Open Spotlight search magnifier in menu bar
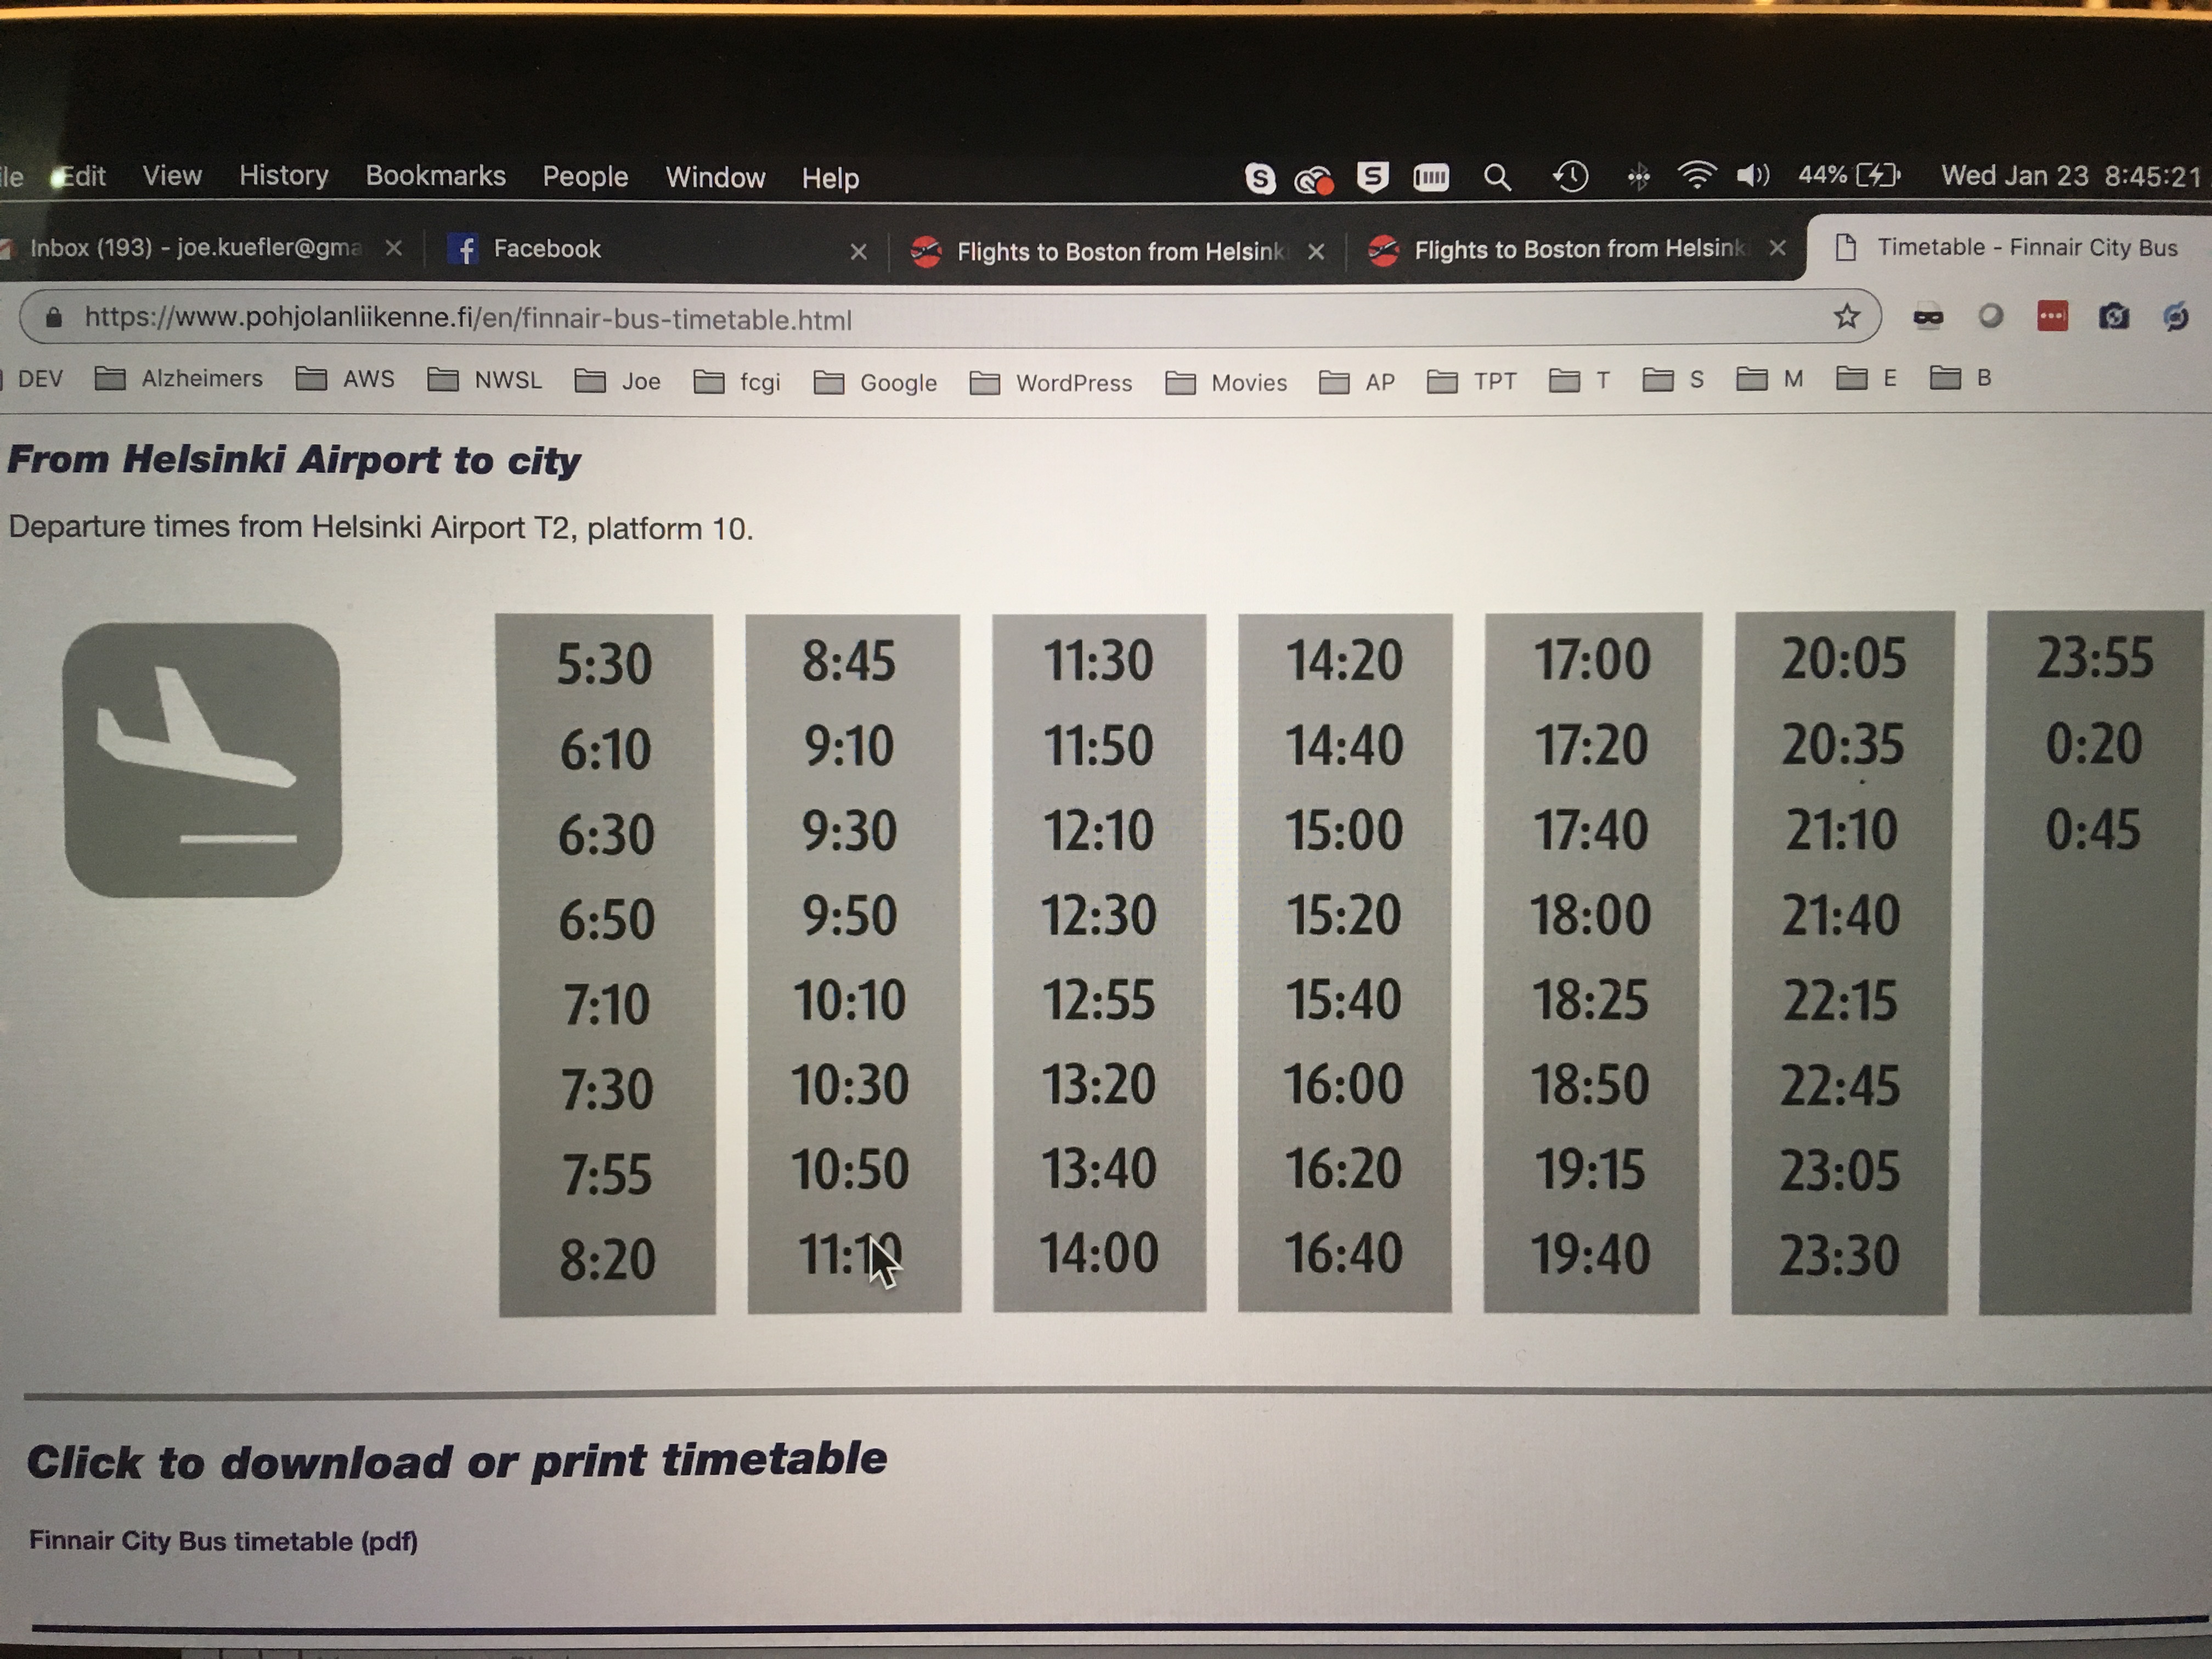 click(x=1496, y=178)
